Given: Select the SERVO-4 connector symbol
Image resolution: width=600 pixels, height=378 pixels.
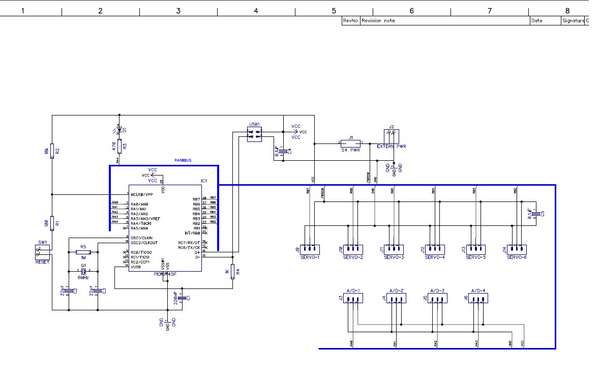Looking at the screenshot, I should tap(435, 250).
